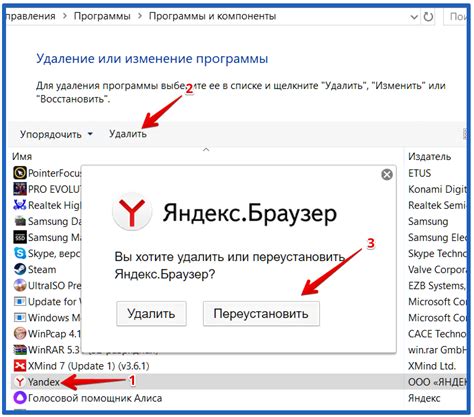
Task: Click the Яндекс.Браузер logo in dialog
Action: (x=132, y=212)
